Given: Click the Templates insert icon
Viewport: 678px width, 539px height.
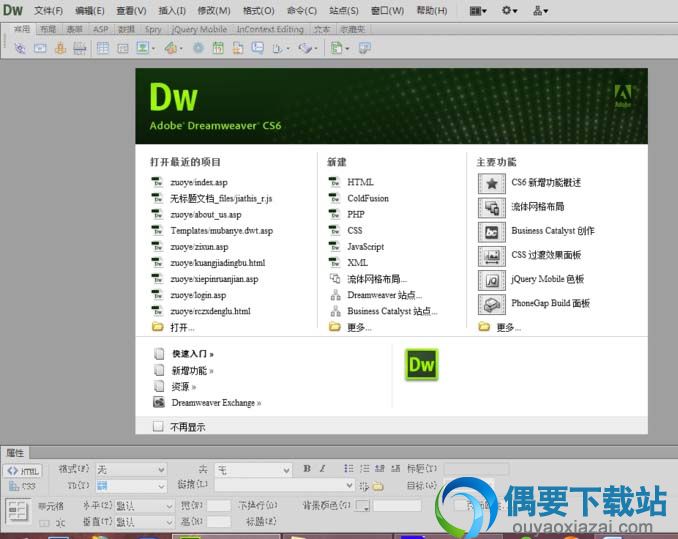Looking at the screenshot, I should (337, 48).
